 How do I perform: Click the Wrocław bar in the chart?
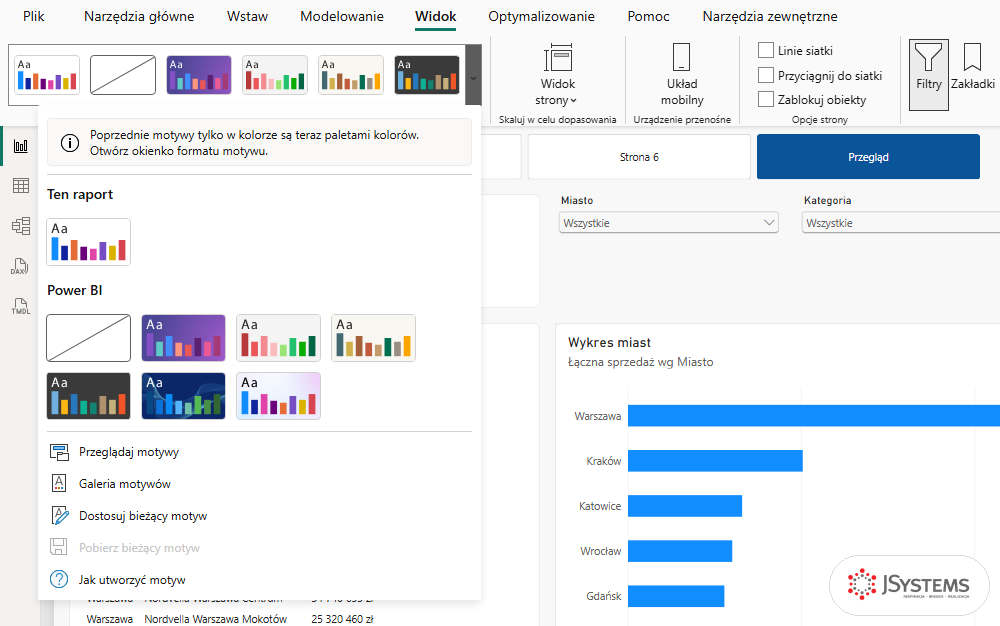pyautogui.click(x=680, y=551)
